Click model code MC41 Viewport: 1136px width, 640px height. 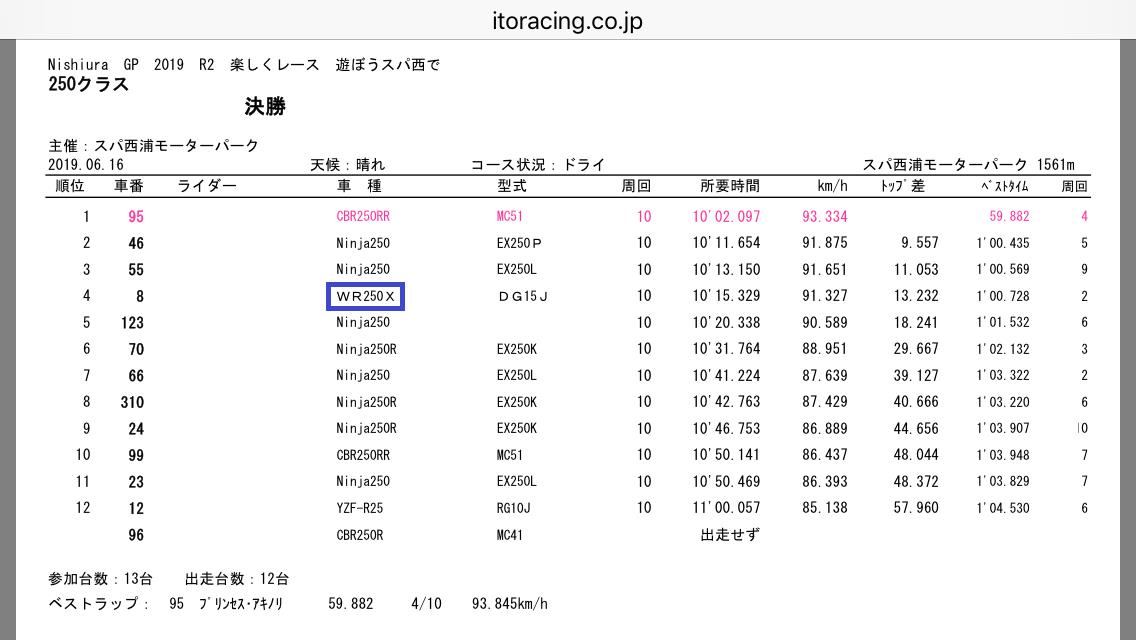[509, 535]
